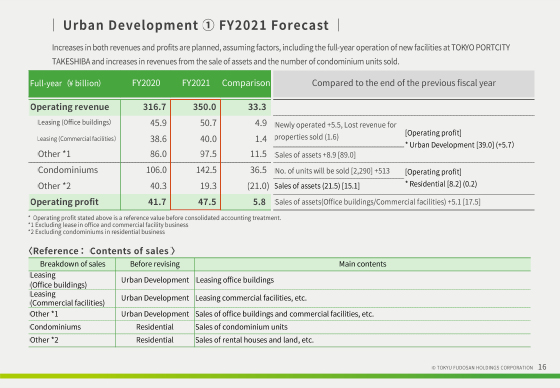Image resolution: width=560 pixels, height=388 pixels.
Task: Select the "Before revising" header cell
Action: click(x=155, y=264)
